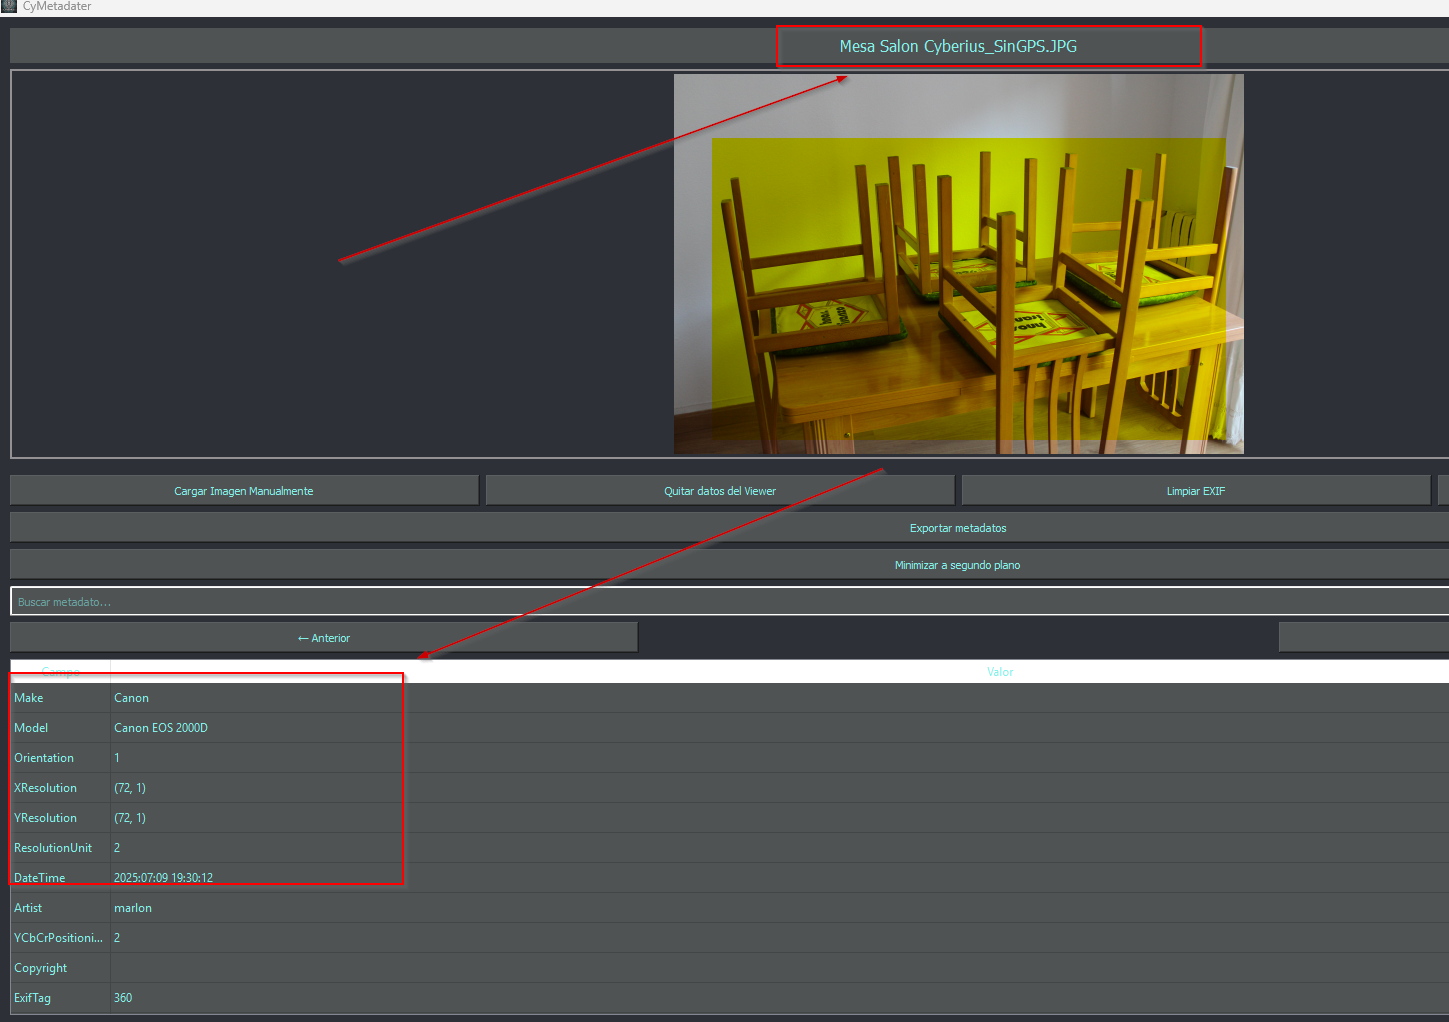Select the Make field cell

tap(60, 698)
